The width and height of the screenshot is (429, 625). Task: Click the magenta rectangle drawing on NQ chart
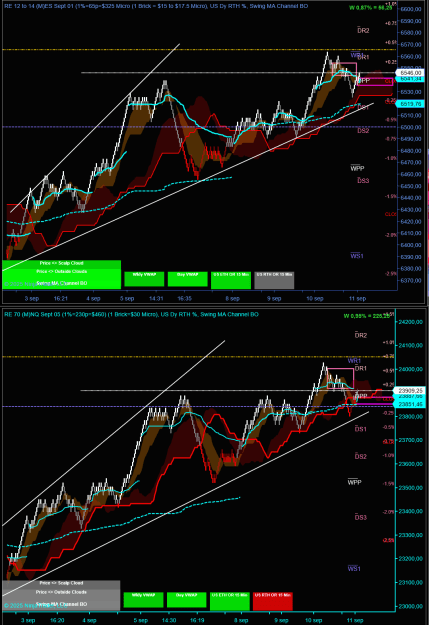(340, 378)
